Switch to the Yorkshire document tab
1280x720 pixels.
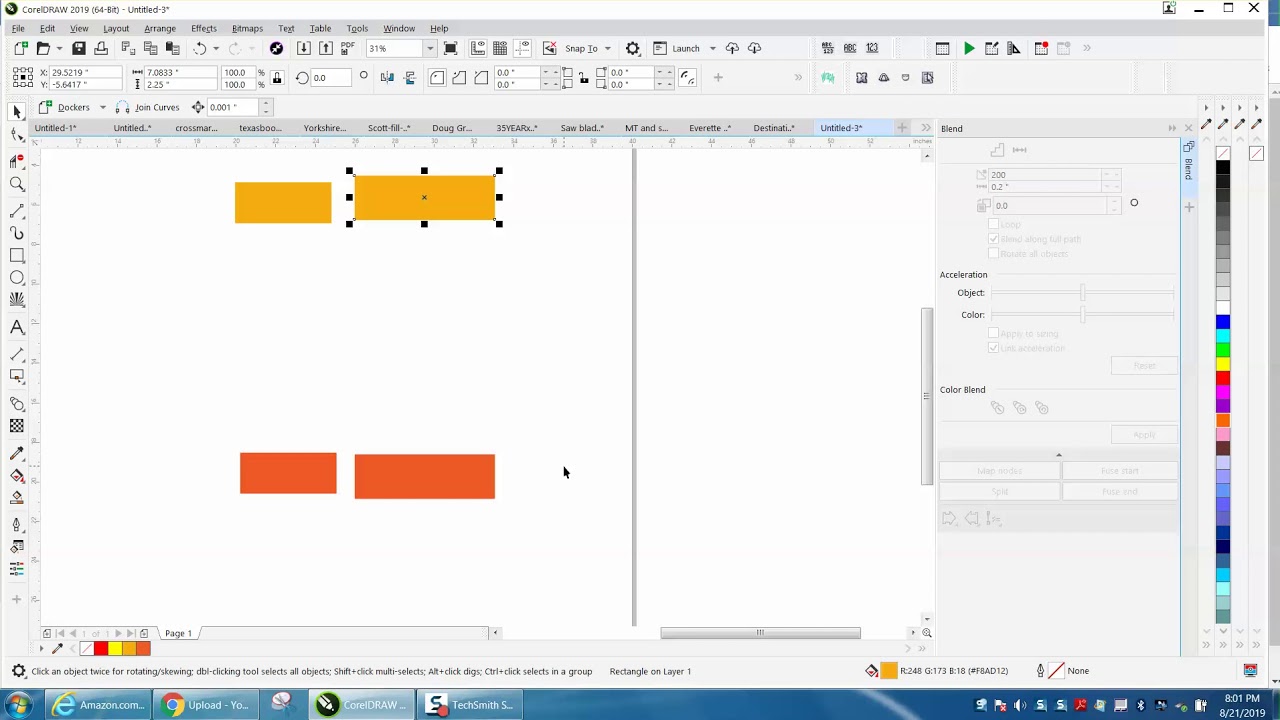(324, 128)
